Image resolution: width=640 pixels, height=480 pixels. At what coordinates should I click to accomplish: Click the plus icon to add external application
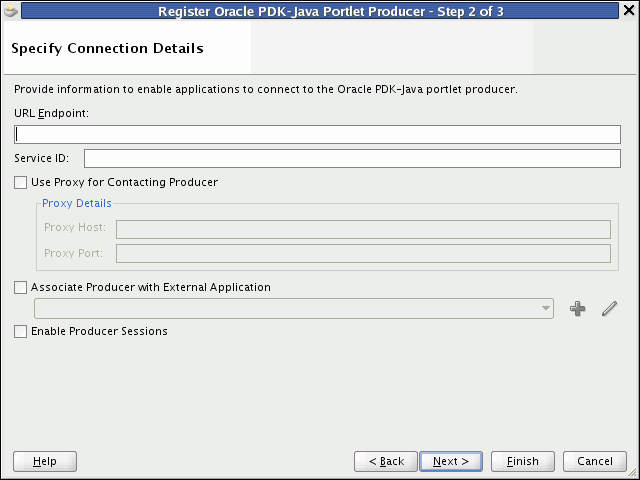pyautogui.click(x=577, y=309)
